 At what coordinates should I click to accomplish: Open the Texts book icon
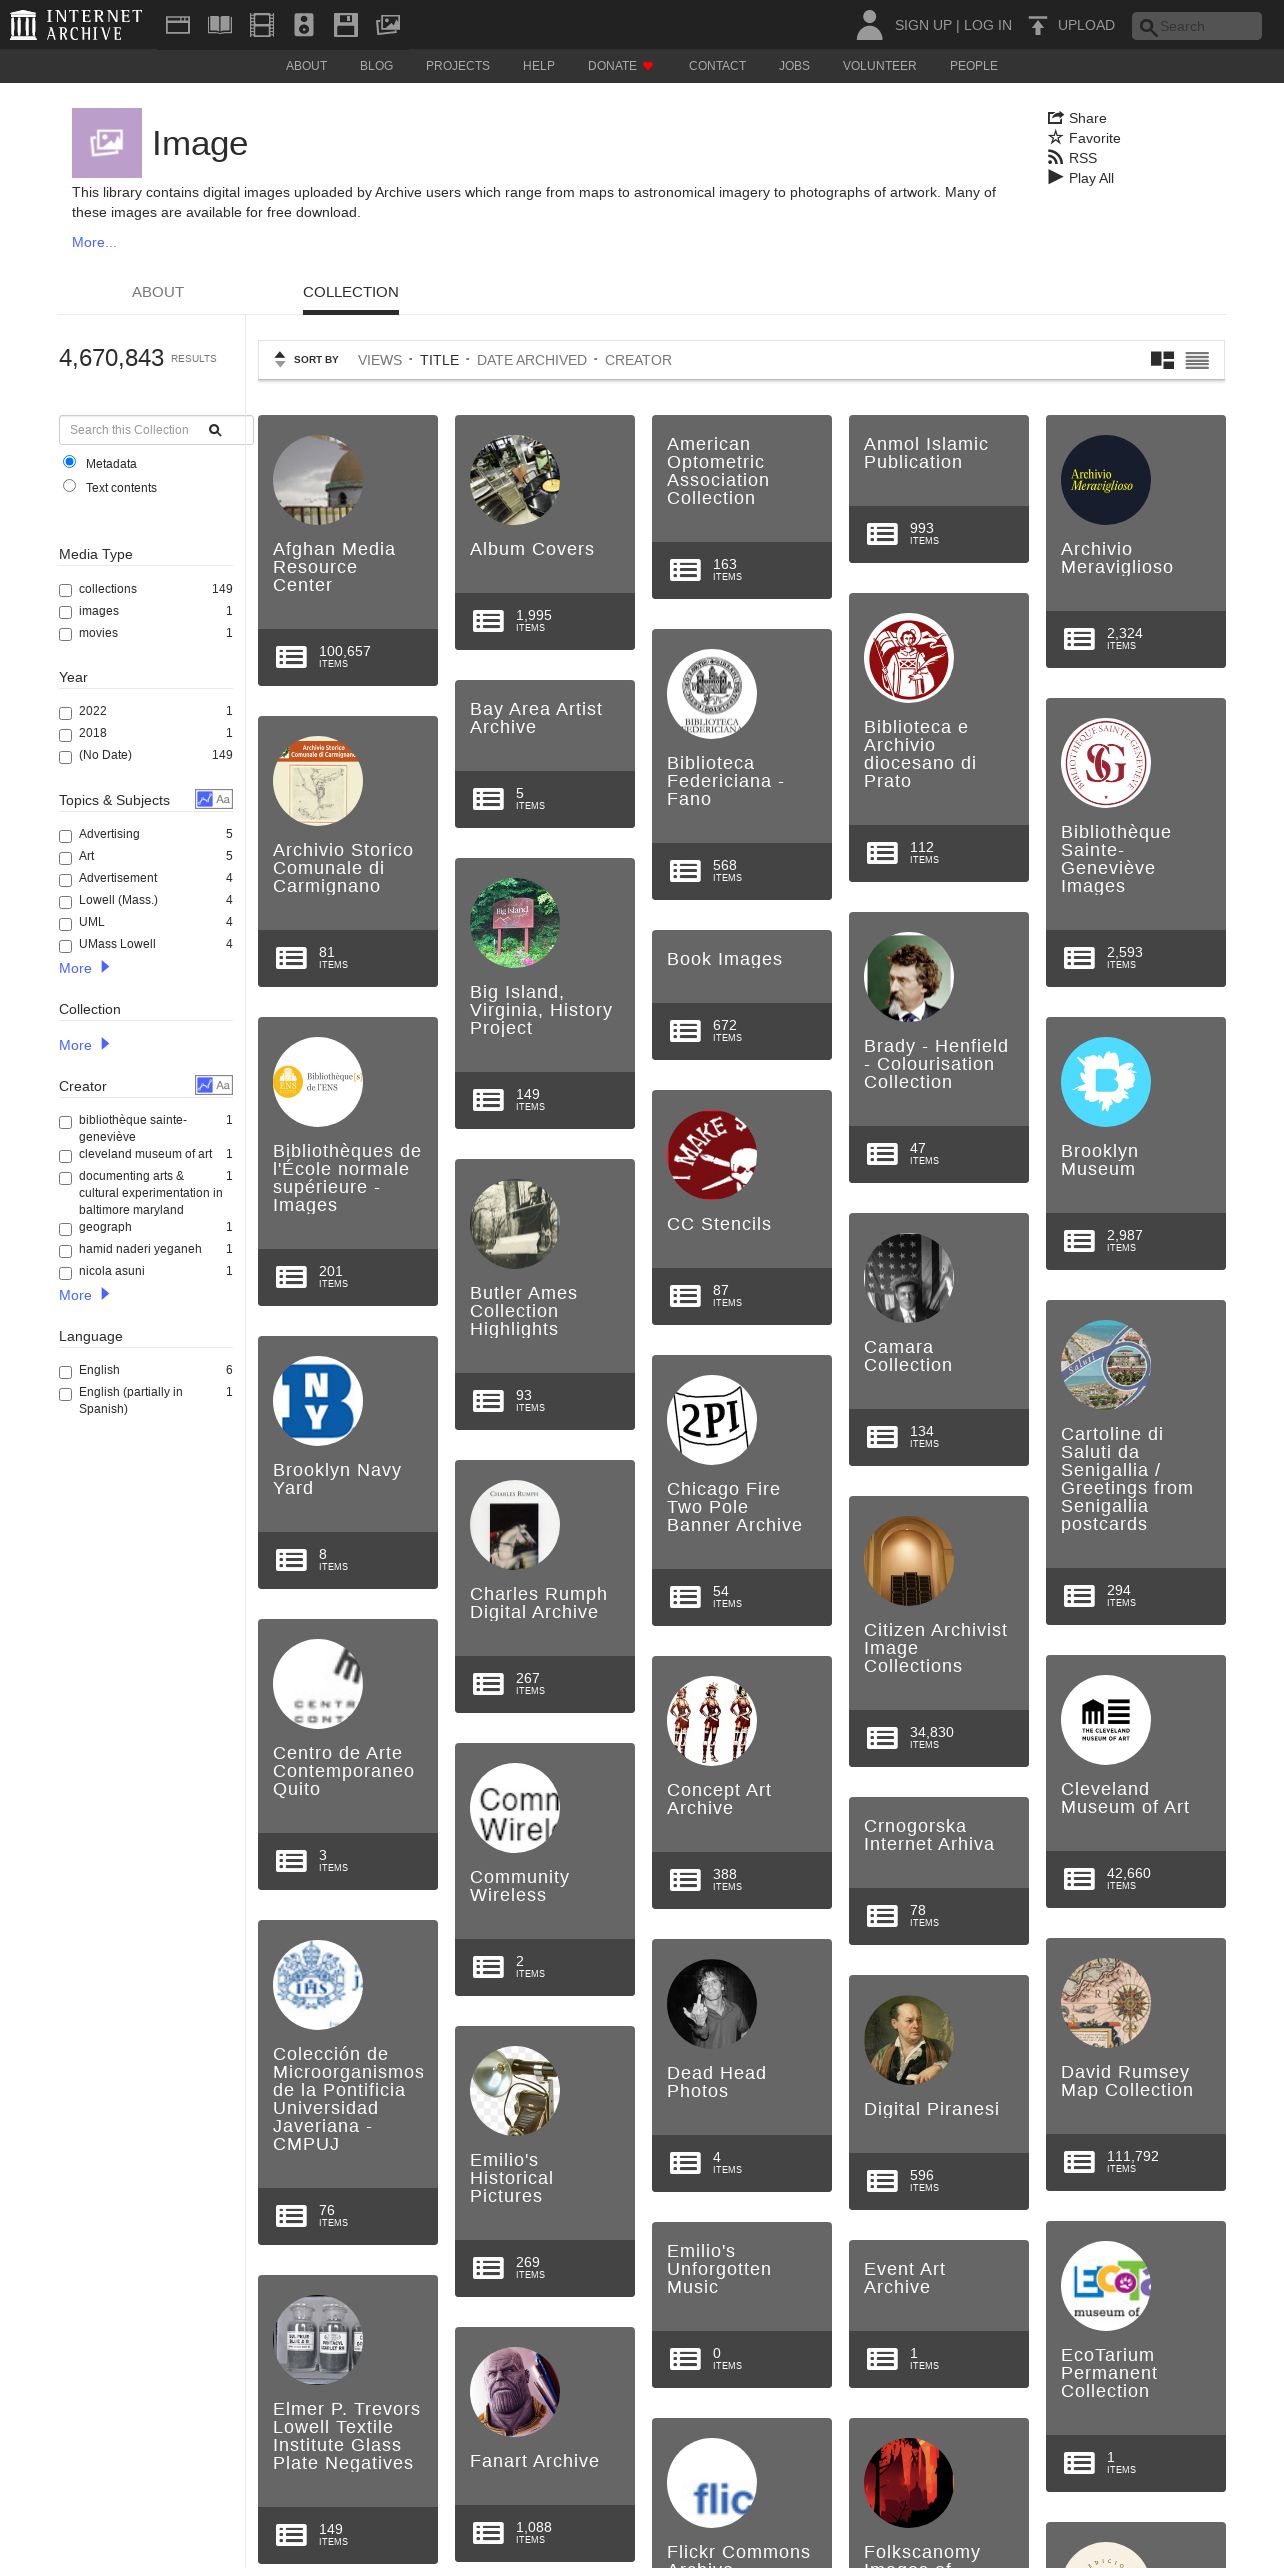(220, 25)
